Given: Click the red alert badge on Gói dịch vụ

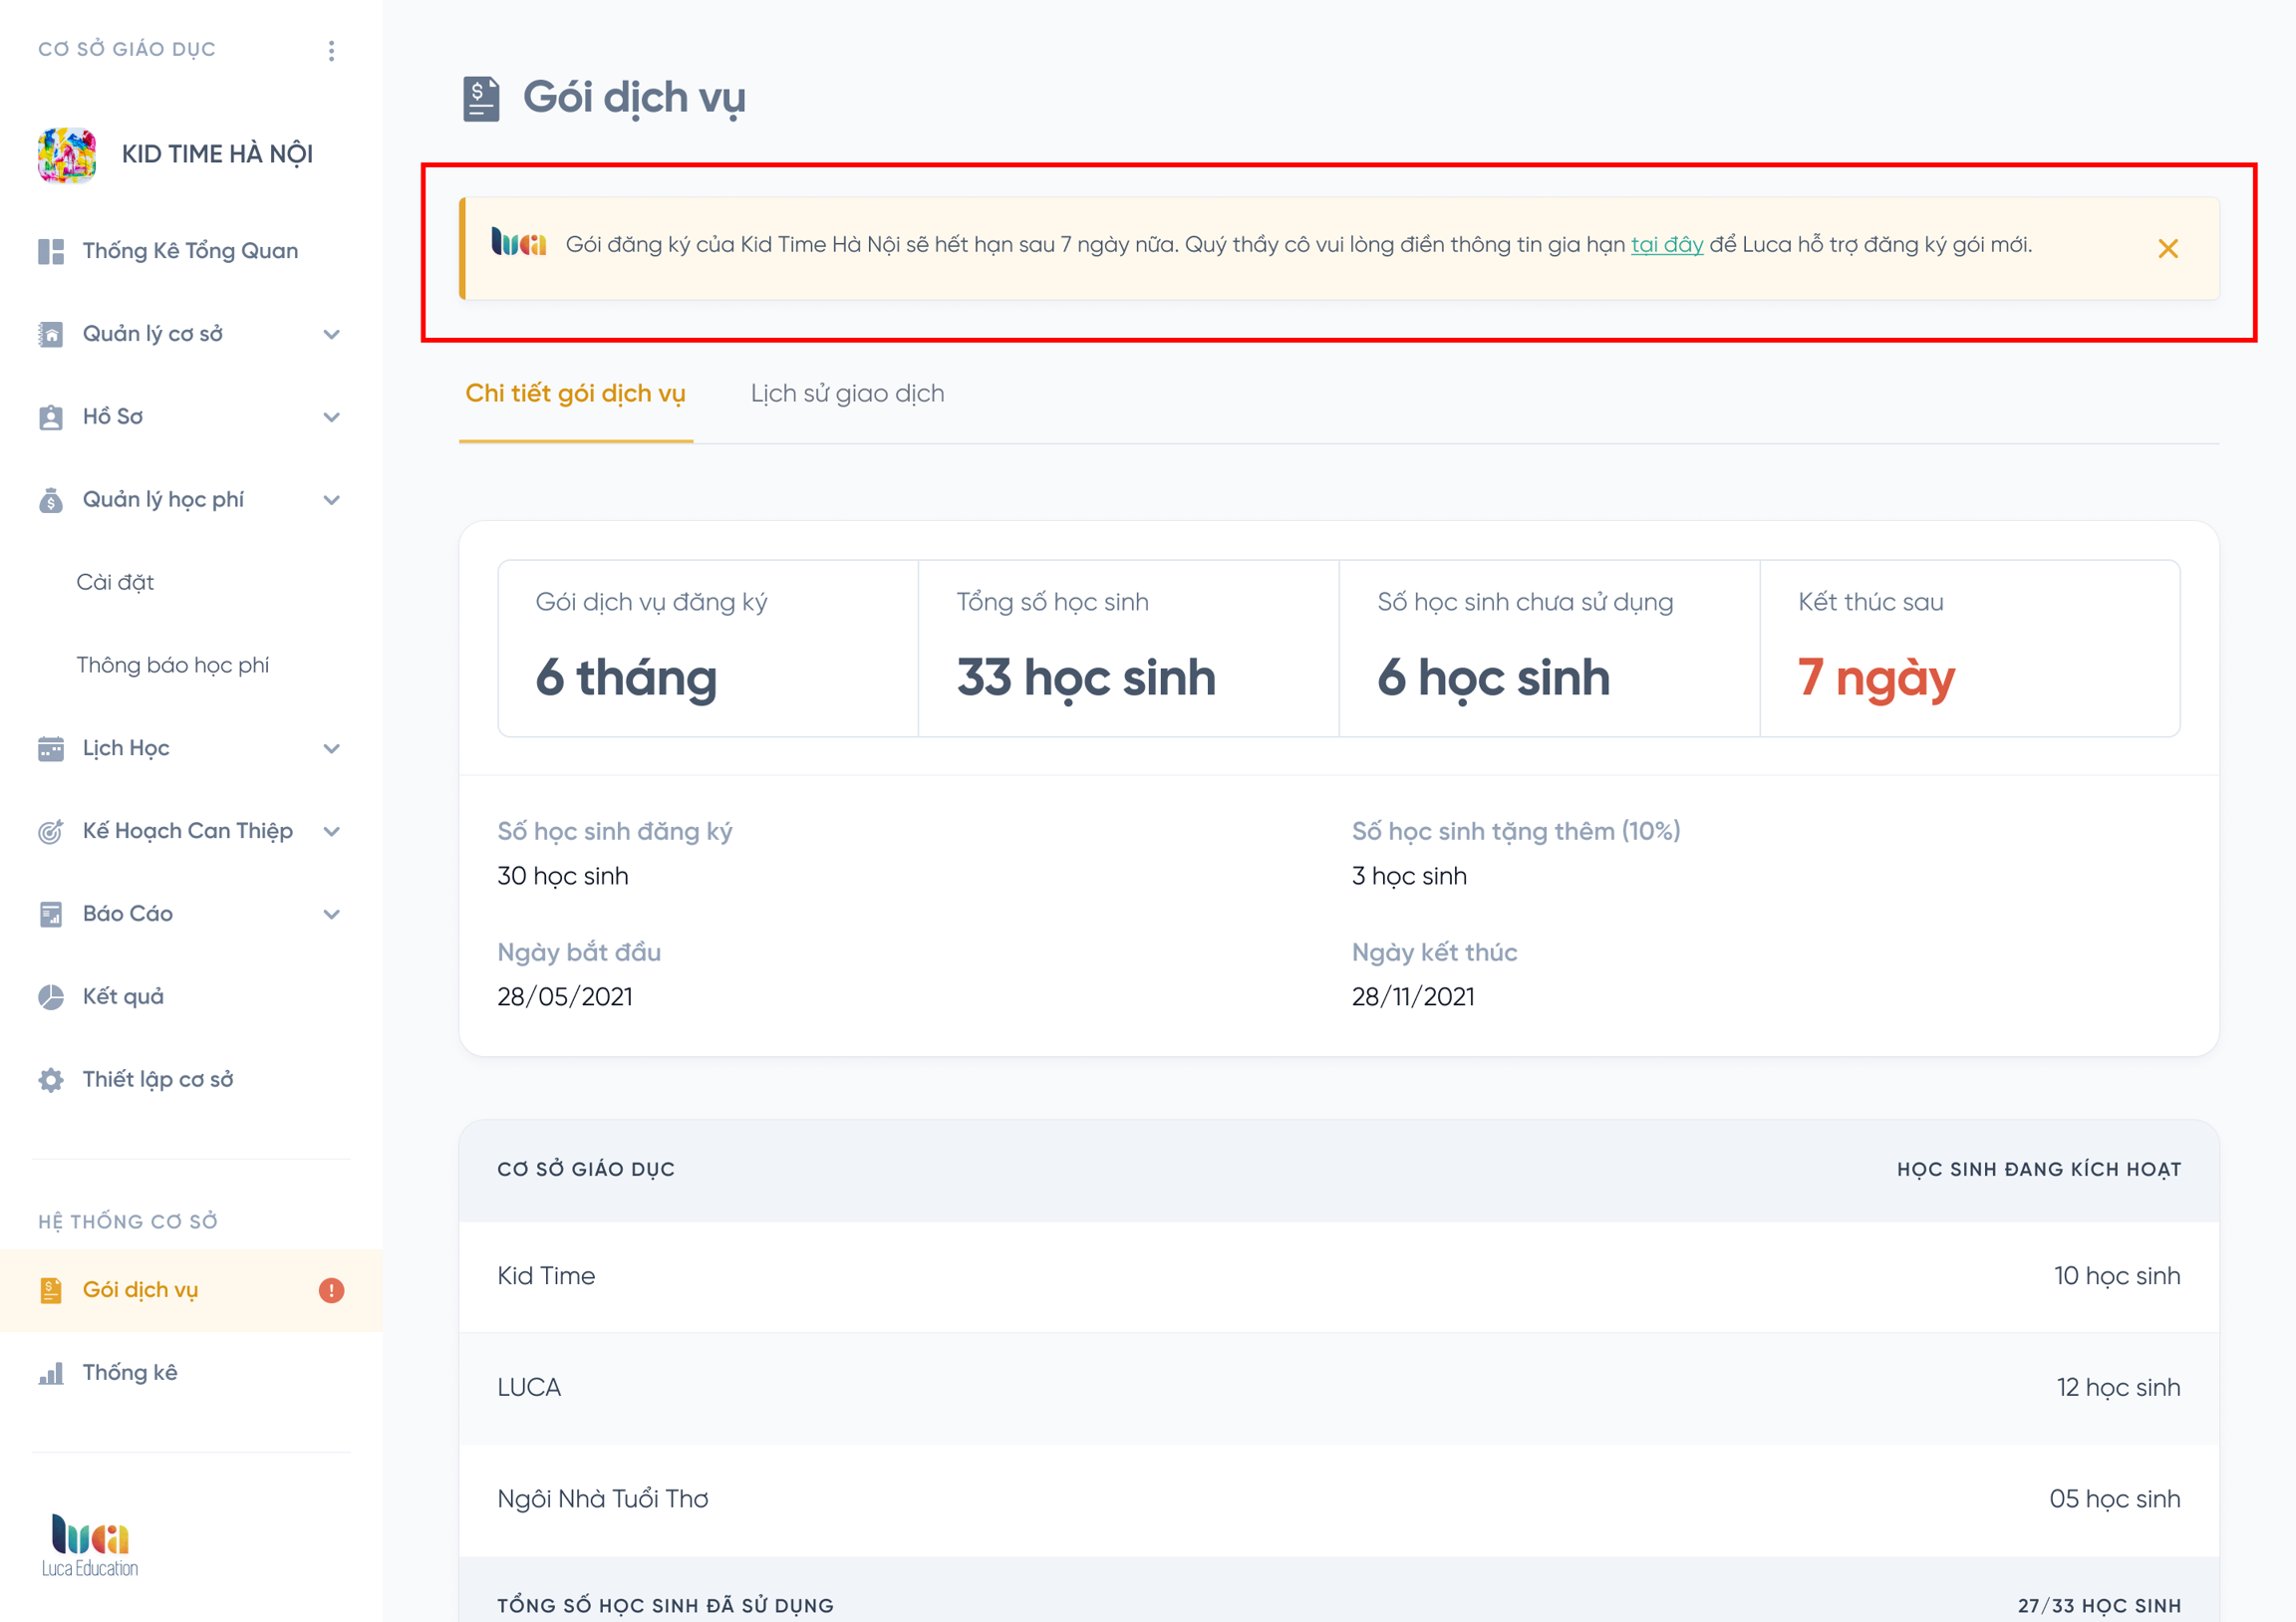Looking at the screenshot, I should pos(331,1291).
